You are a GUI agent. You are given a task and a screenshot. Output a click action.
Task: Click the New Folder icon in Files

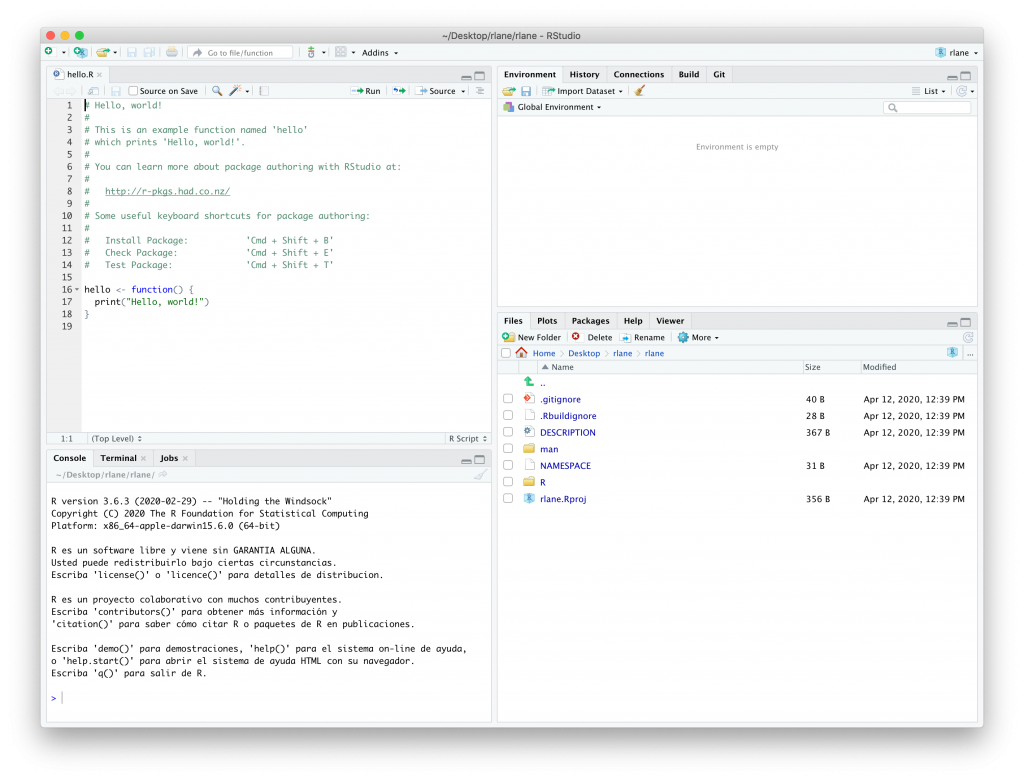(x=509, y=337)
